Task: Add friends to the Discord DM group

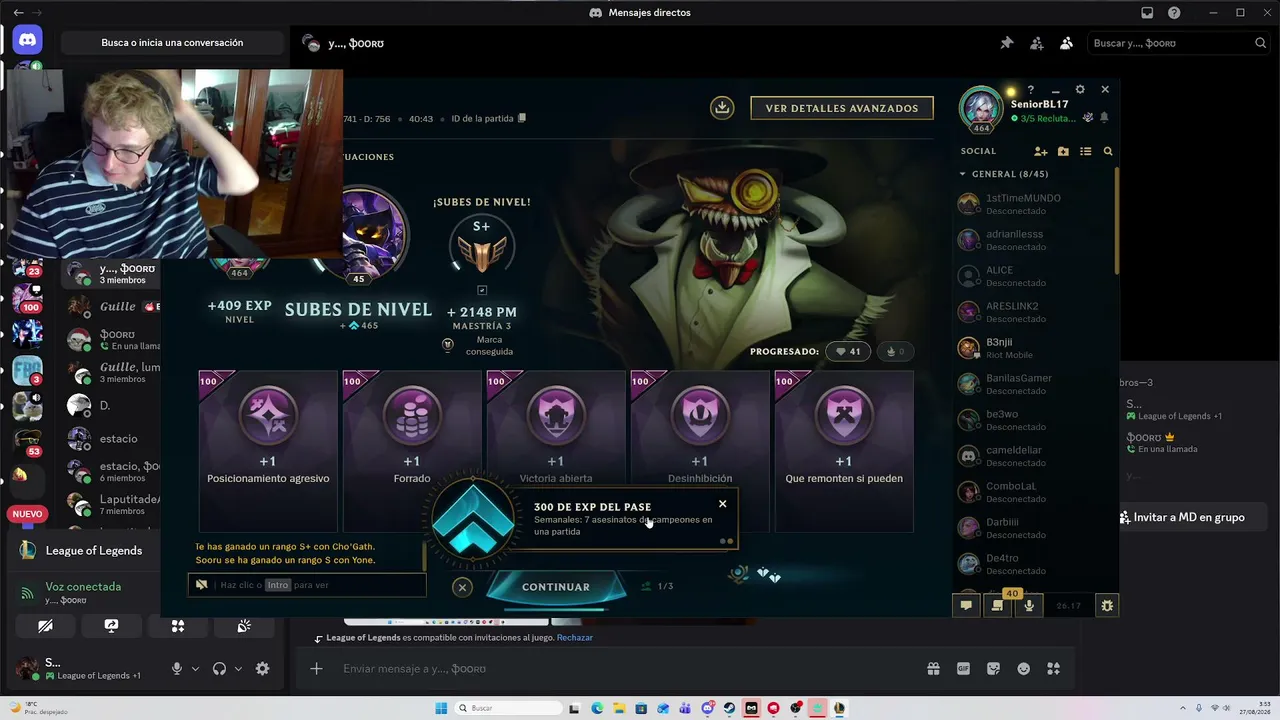Action: [x=1037, y=43]
